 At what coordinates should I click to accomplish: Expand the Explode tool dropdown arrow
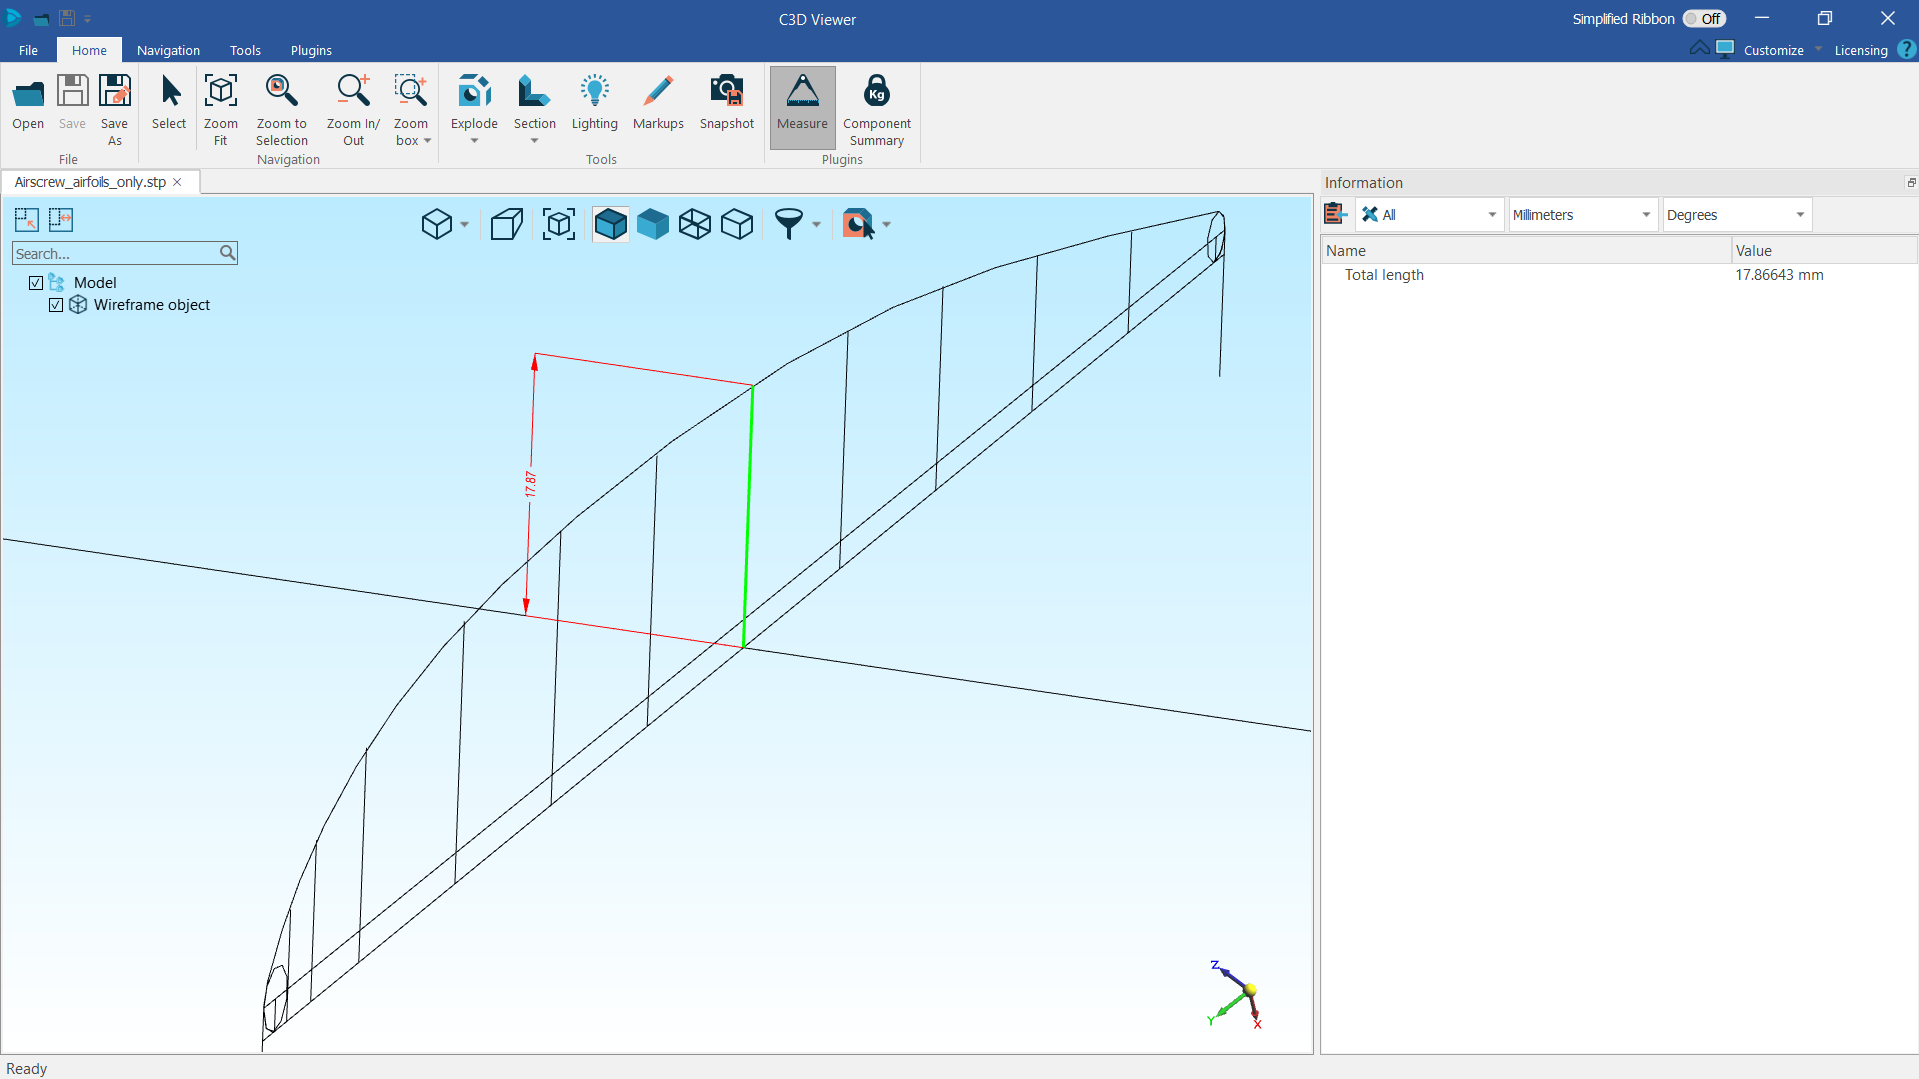pyautogui.click(x=474, y=141)
